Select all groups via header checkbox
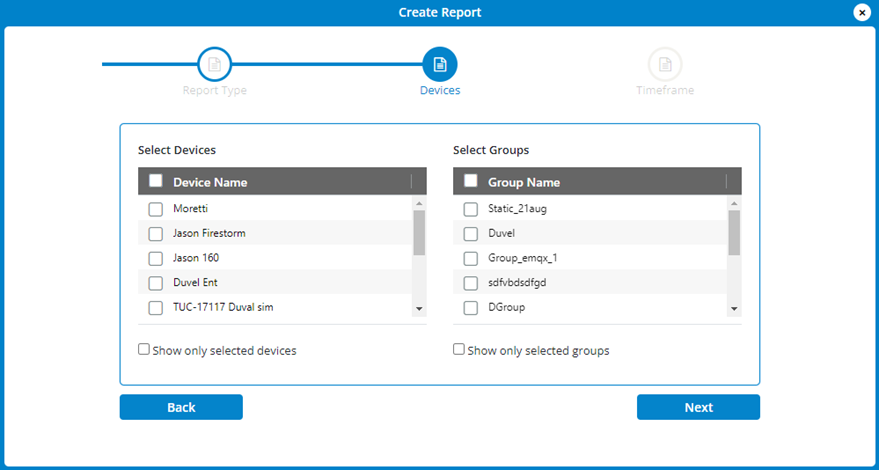The image size is (879, 470). click(470, 181)
